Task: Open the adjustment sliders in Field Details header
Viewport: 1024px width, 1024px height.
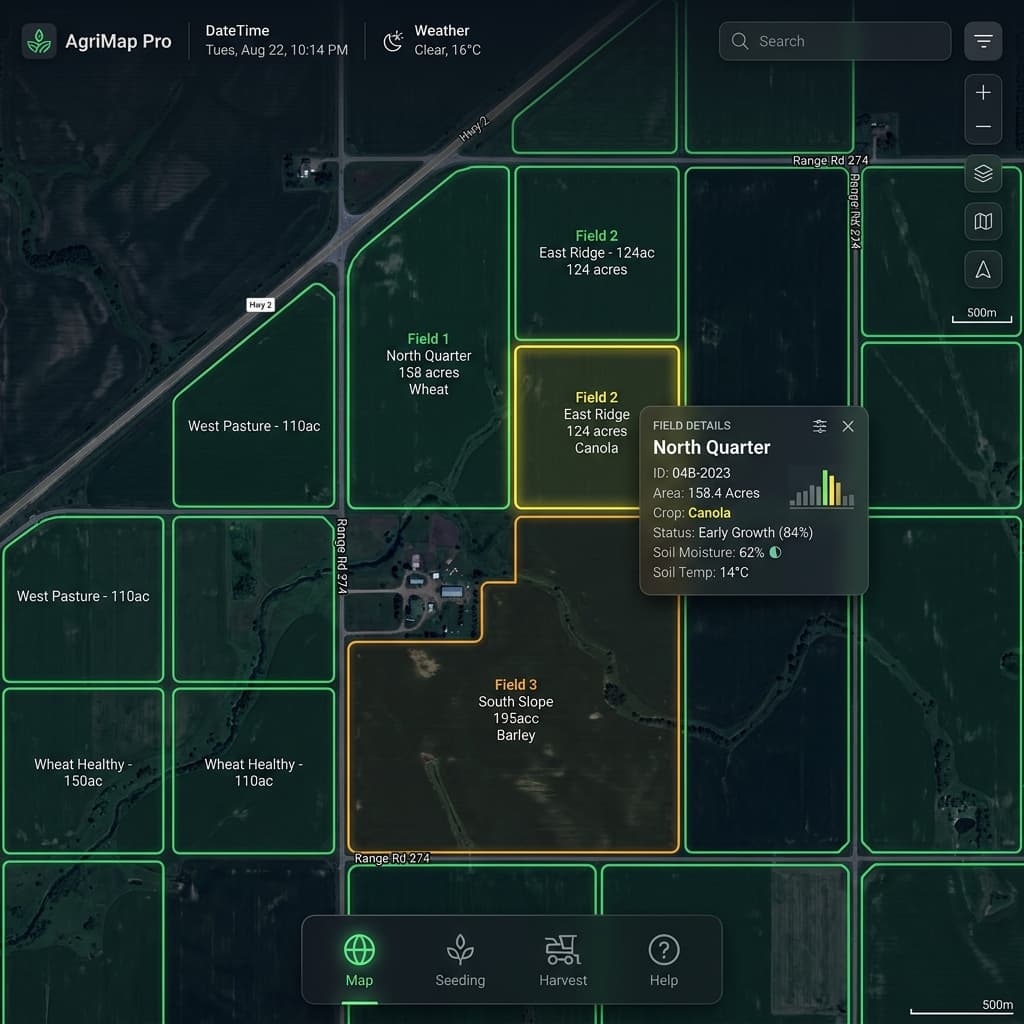Action: (x=819, y=425)
